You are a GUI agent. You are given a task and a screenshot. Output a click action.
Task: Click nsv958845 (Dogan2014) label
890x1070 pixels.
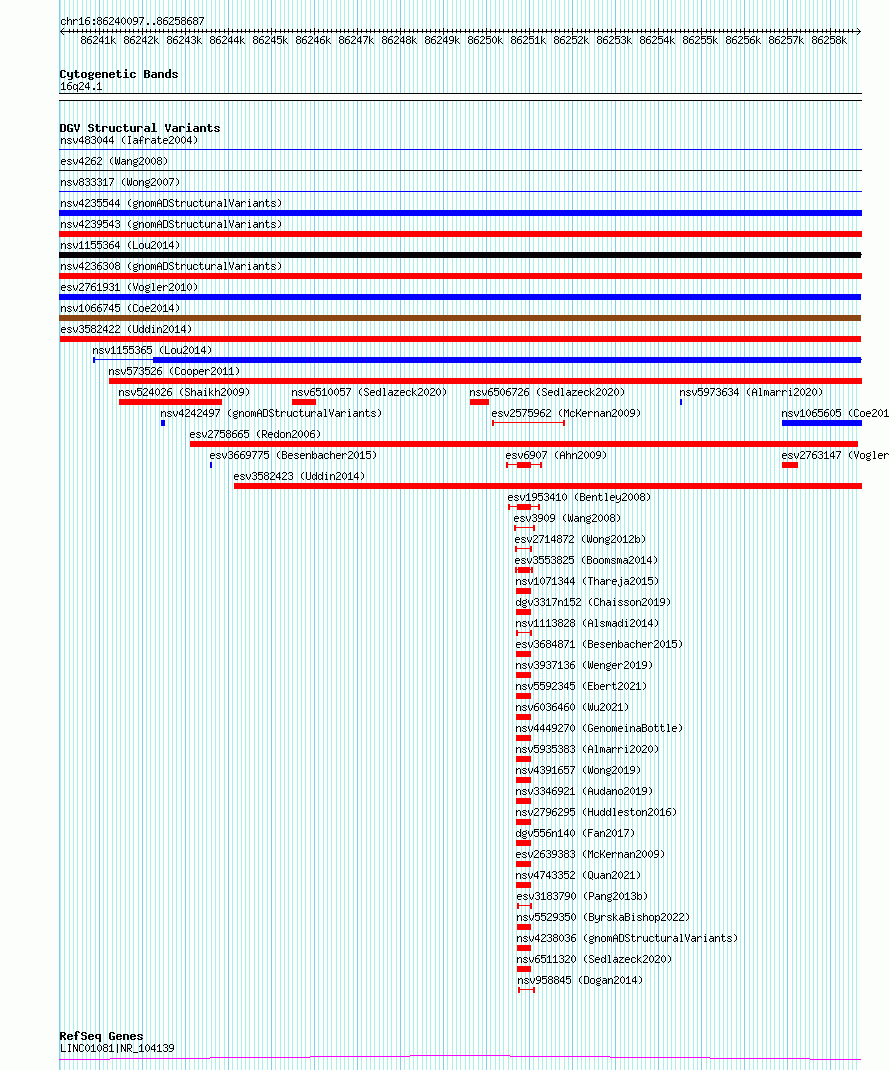pyautogui.click(x=580, y=981)
